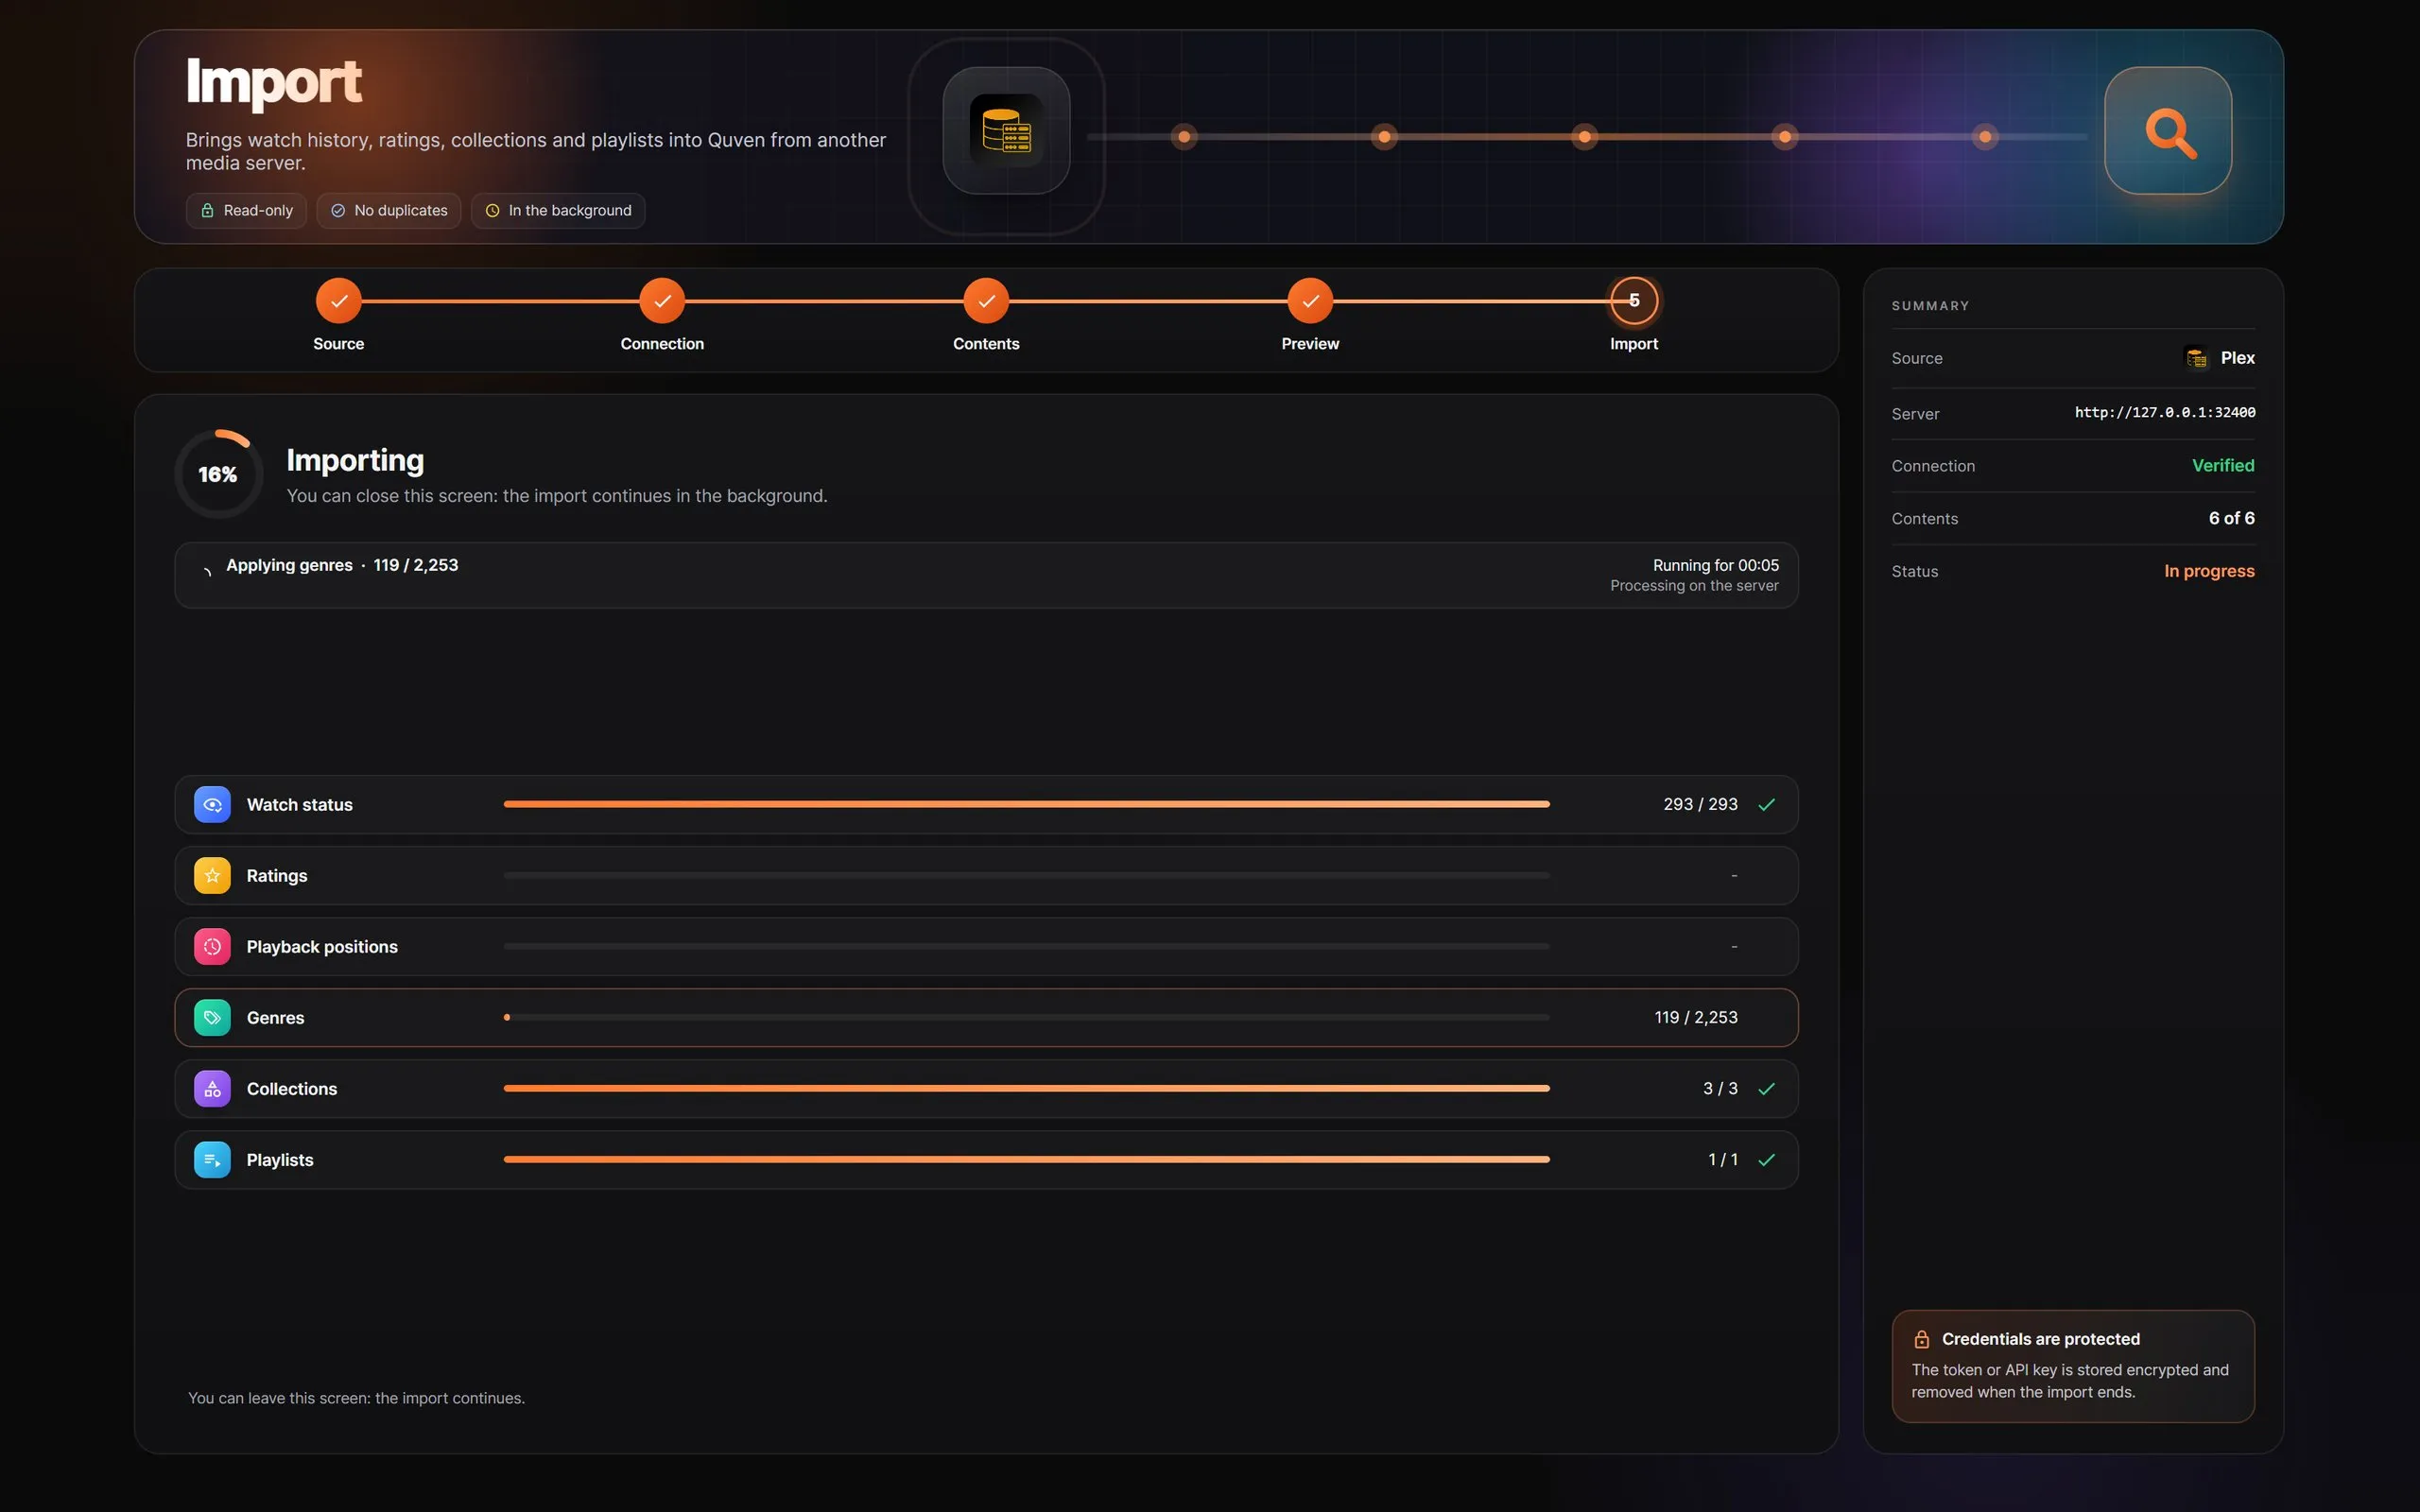Image resolution: width=2420 pixels, height=1512 pixels.
Task: Click the Importing heading
Action: [355, 460]
